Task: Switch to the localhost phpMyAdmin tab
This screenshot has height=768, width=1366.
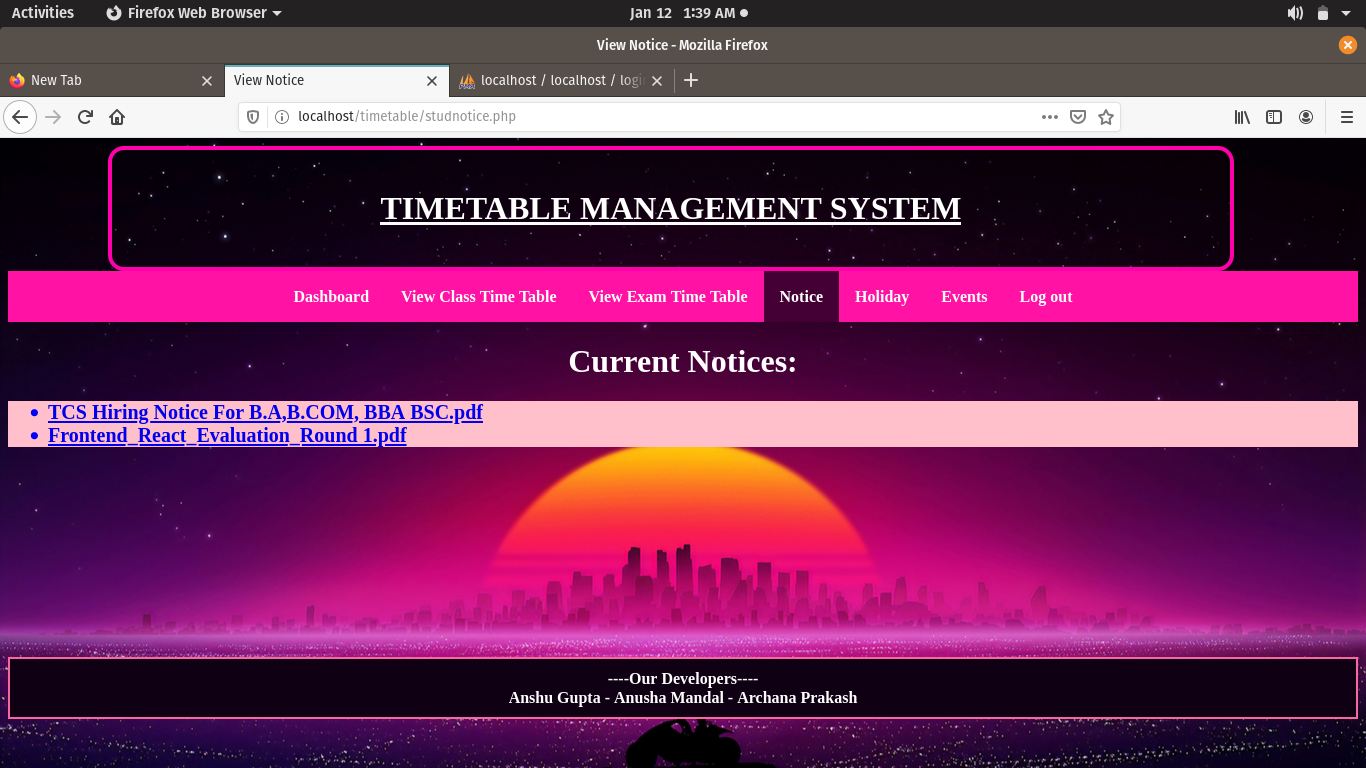Action: [x=563, y=81]
